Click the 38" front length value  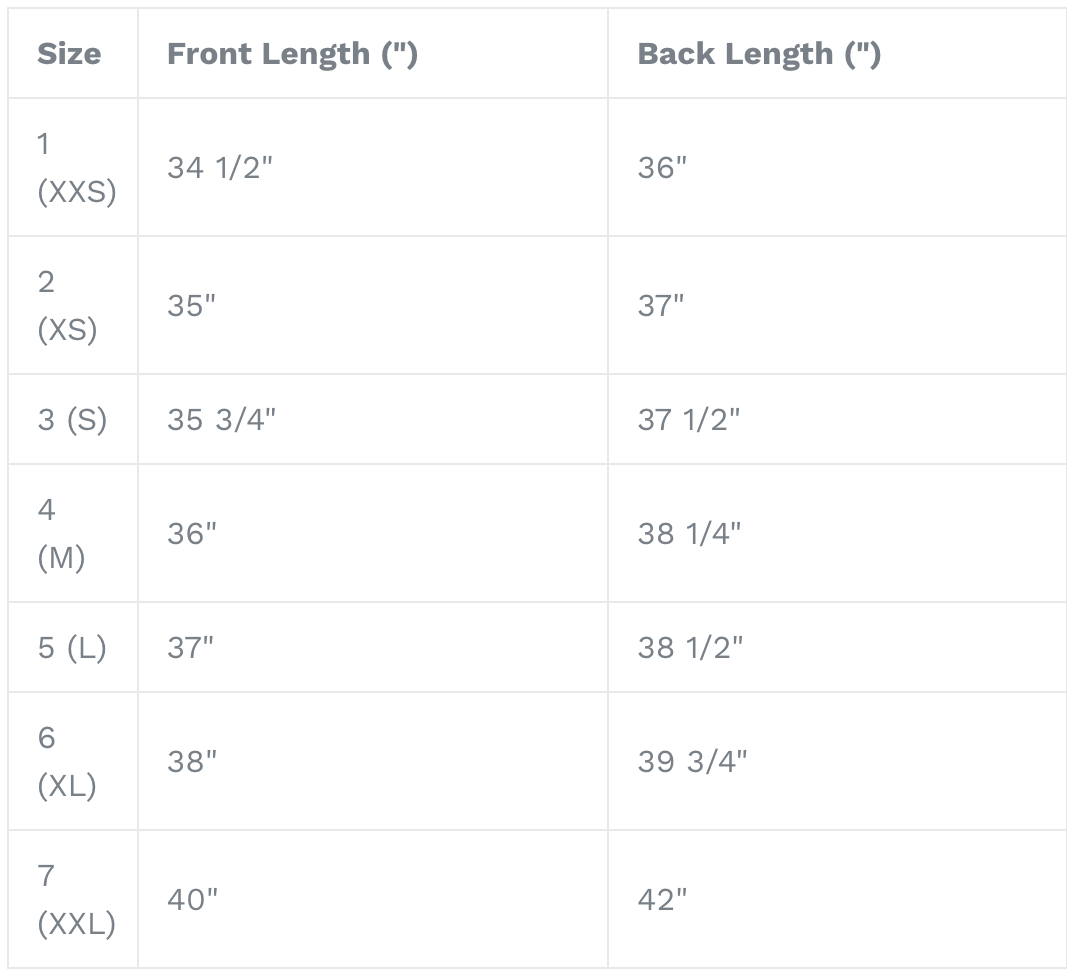click(x=192, y=761)
